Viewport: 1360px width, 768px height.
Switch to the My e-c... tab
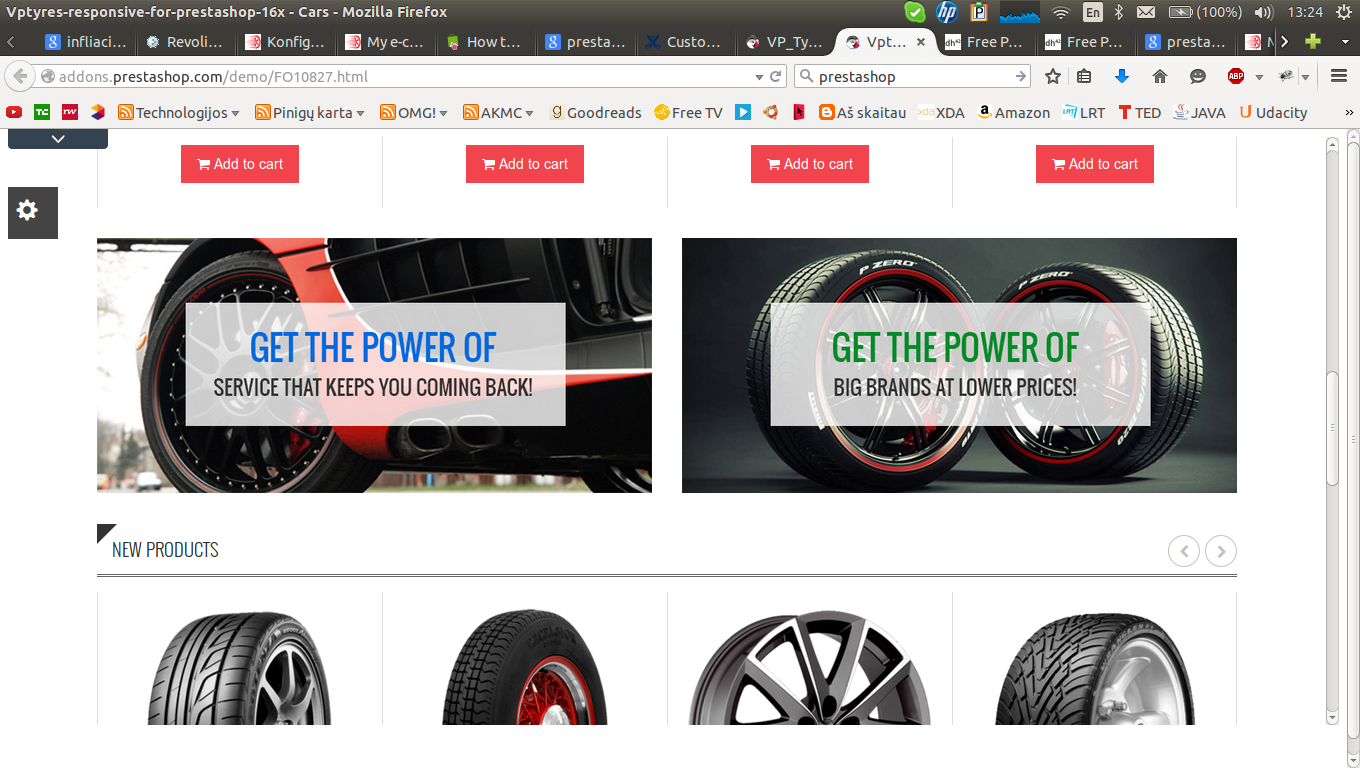pos(386,42)
